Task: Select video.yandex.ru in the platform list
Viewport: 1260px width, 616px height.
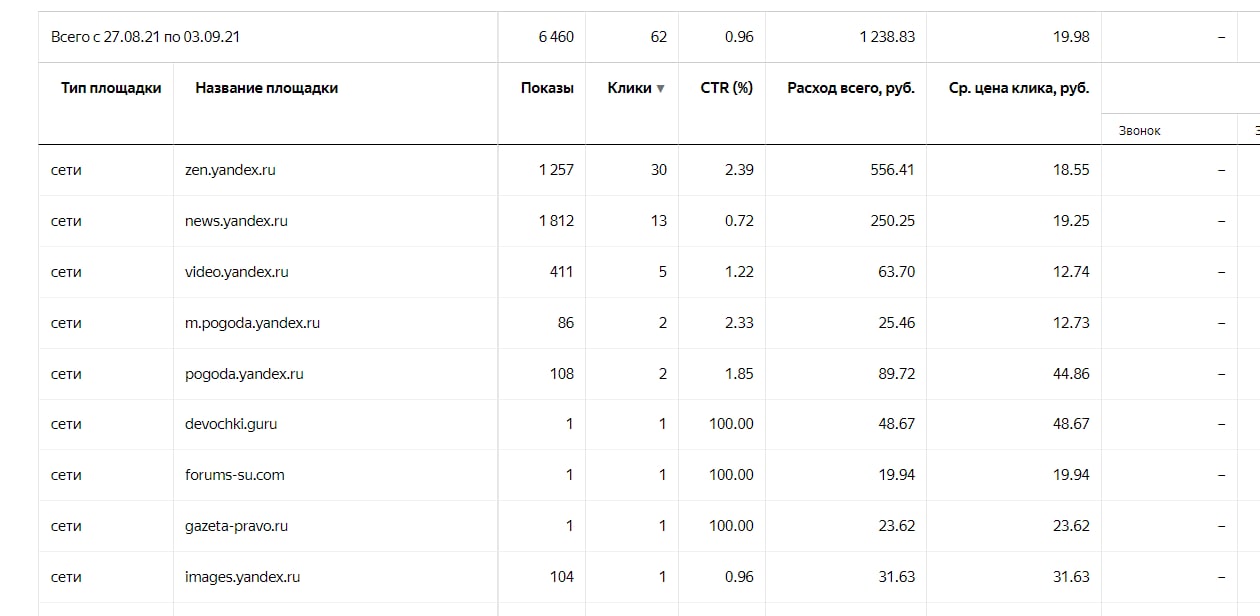Action: pyautogui.click(x=237, y=272)
